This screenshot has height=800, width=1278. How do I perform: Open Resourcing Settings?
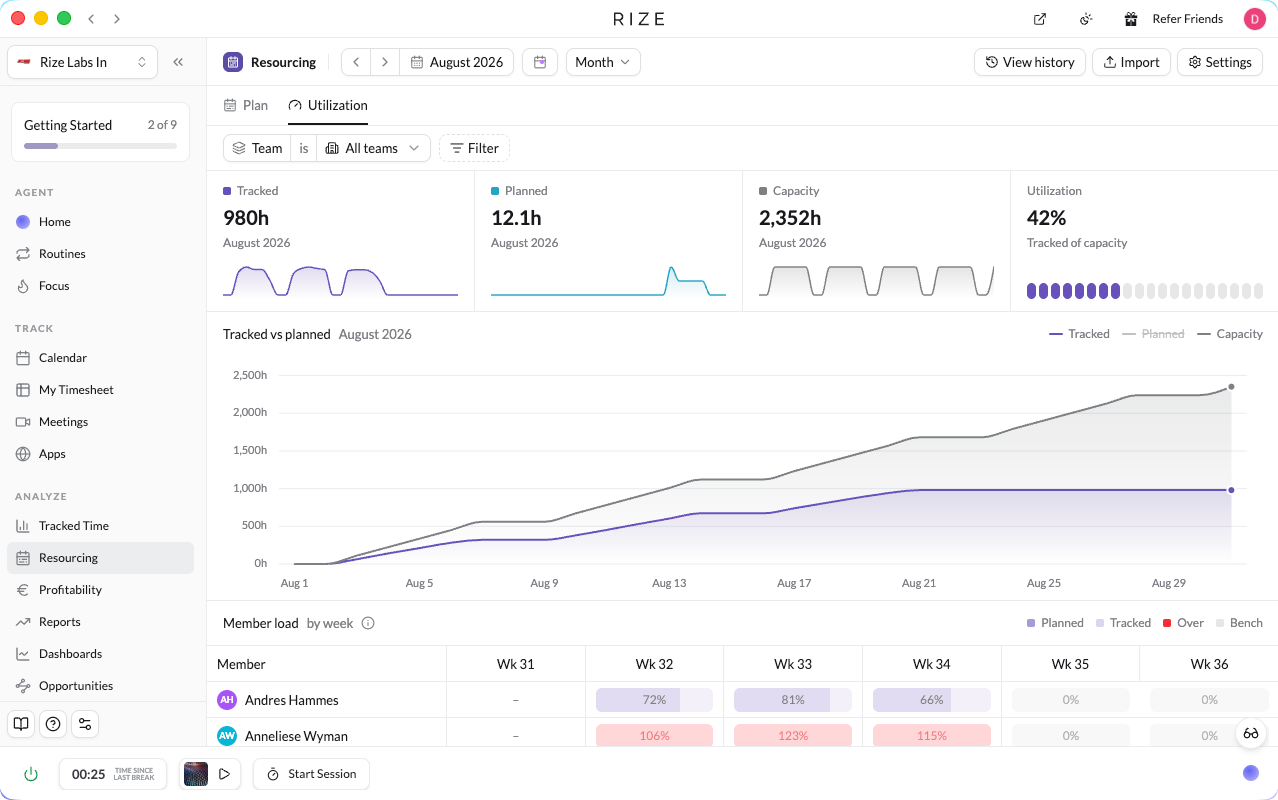[x=1219, y=62]
